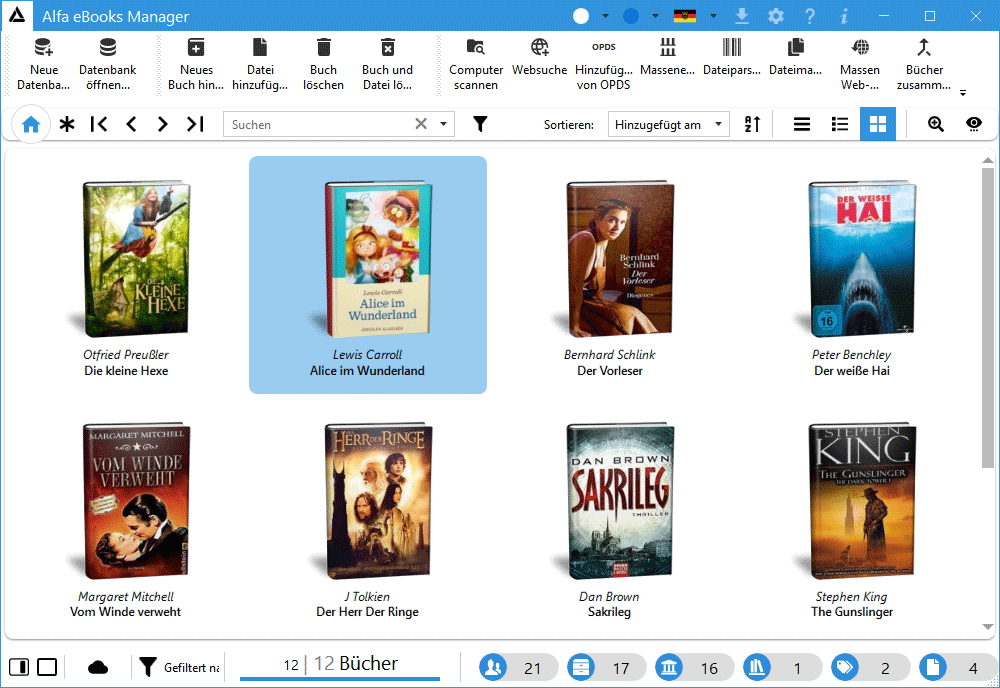
Task: Click the blue circle color theme
Action: (631, 16)
